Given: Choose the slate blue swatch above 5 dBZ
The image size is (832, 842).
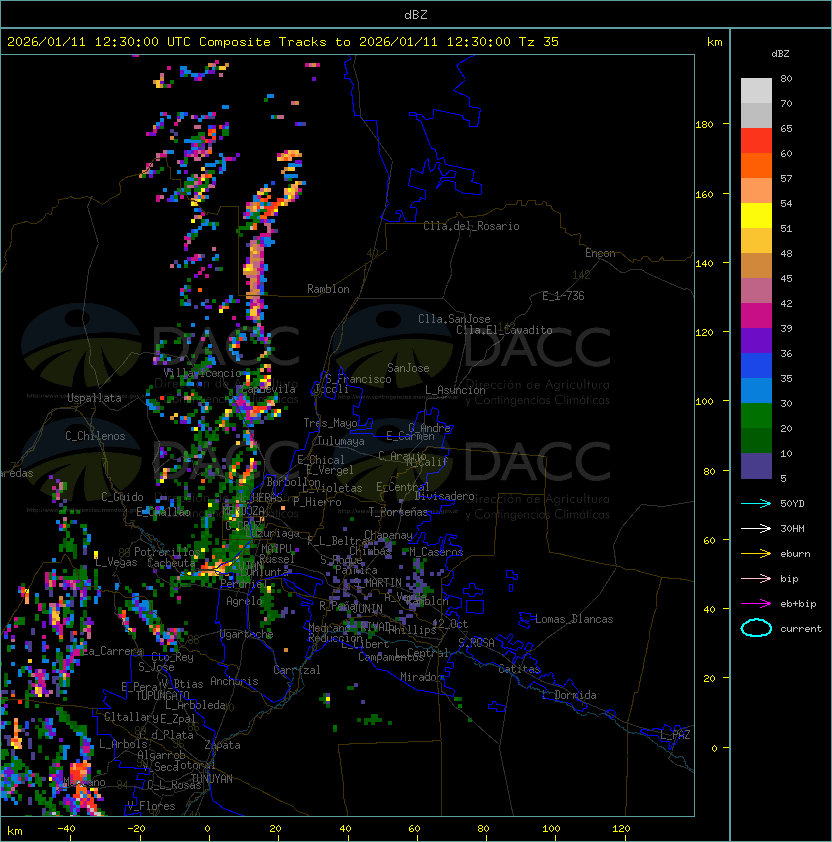Looking at the screenshot, I should click(x=756, y=466).
